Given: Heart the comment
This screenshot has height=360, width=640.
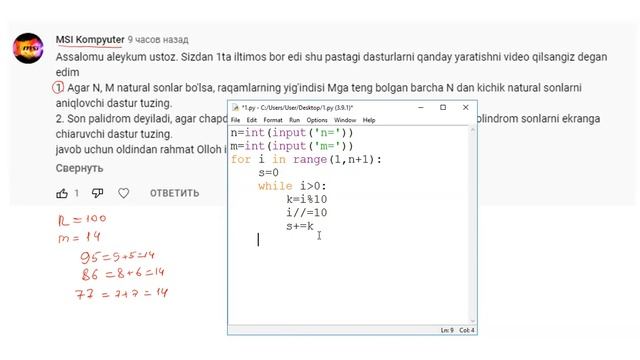Looking at the screenshot, I should pos(124,193).
